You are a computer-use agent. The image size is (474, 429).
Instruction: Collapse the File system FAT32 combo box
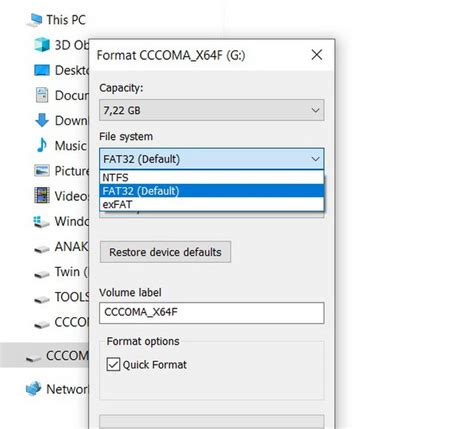pos(212,159)
